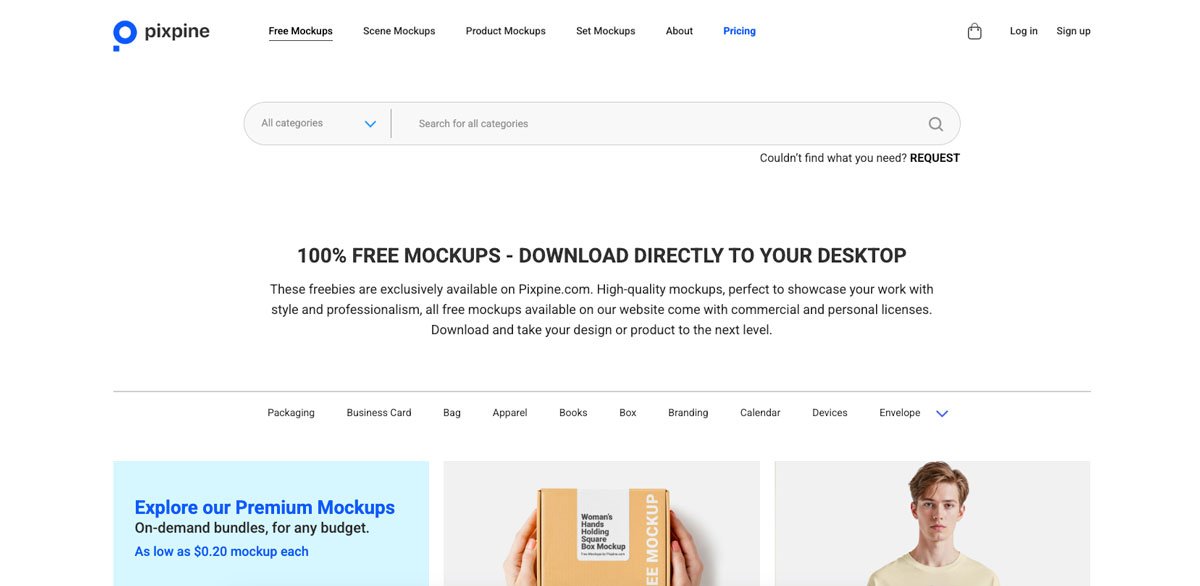
Task: Switch to the Product Mockups section
Action: coord(505,31)
